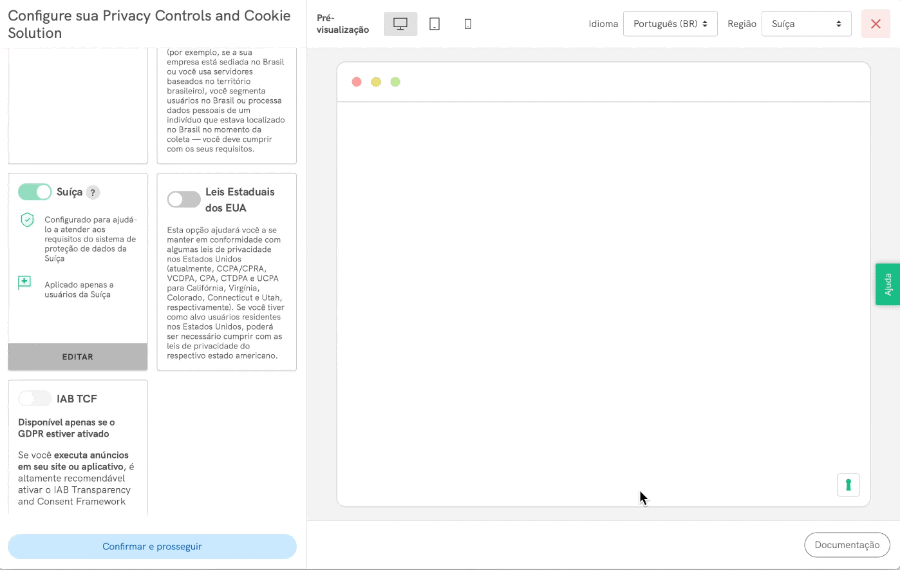This screenshot has height=570, width=900.
Task: Click the red X close button
Action: click(x=875, y=24)
